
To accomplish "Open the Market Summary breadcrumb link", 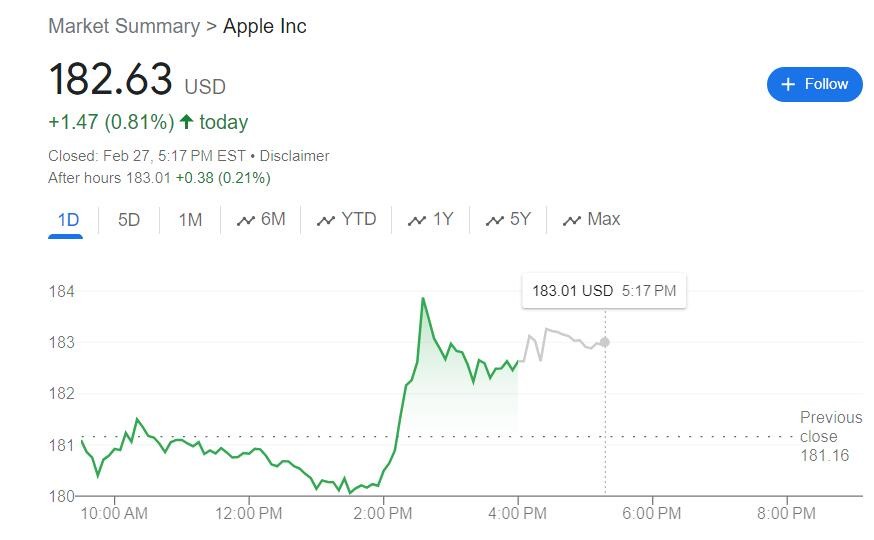I will 124,26.
